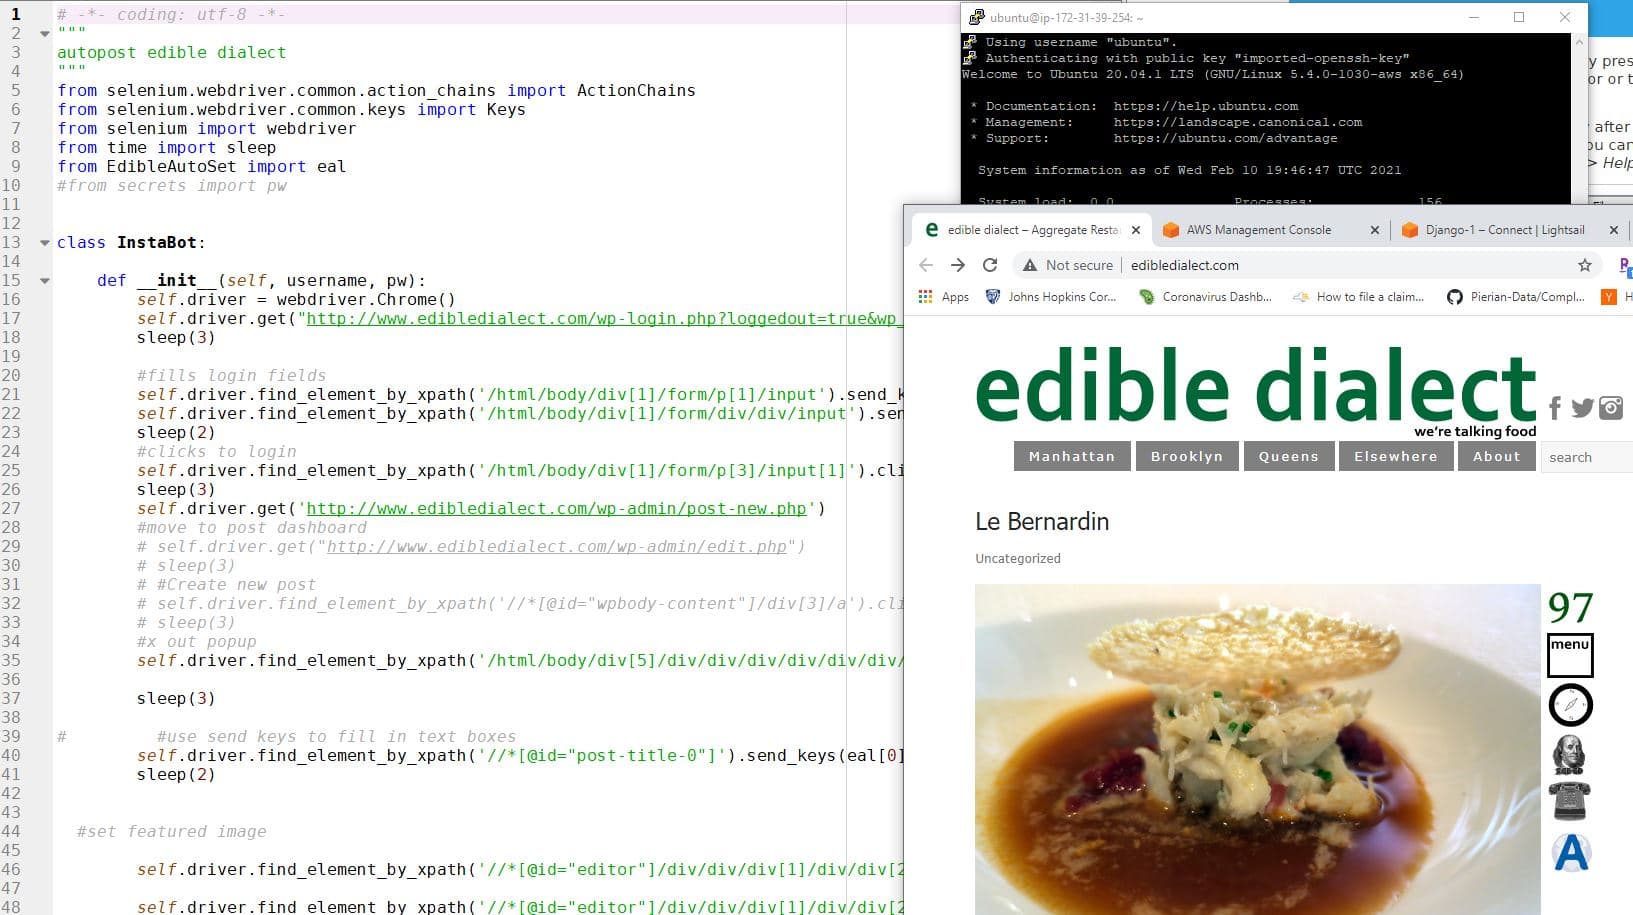Click the "System information as of" terminal line
Viewport: 1633px width, 915px height.
pos(1189,170)
